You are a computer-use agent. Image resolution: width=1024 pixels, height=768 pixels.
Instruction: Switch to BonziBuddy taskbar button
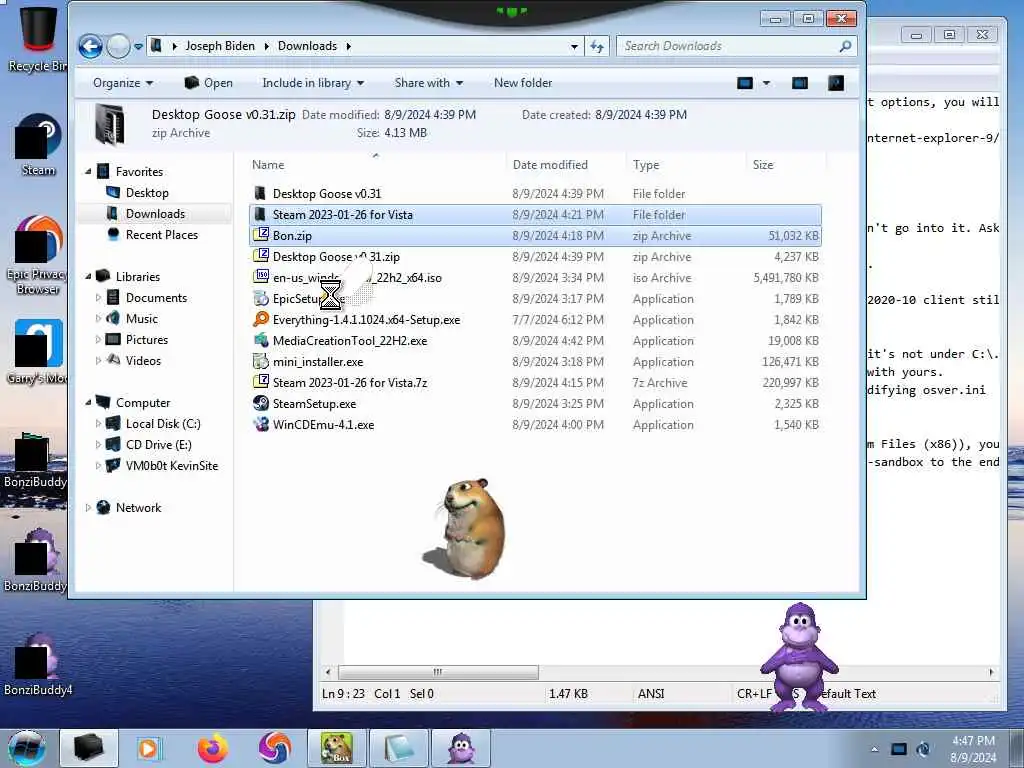[x=461, y=748]
